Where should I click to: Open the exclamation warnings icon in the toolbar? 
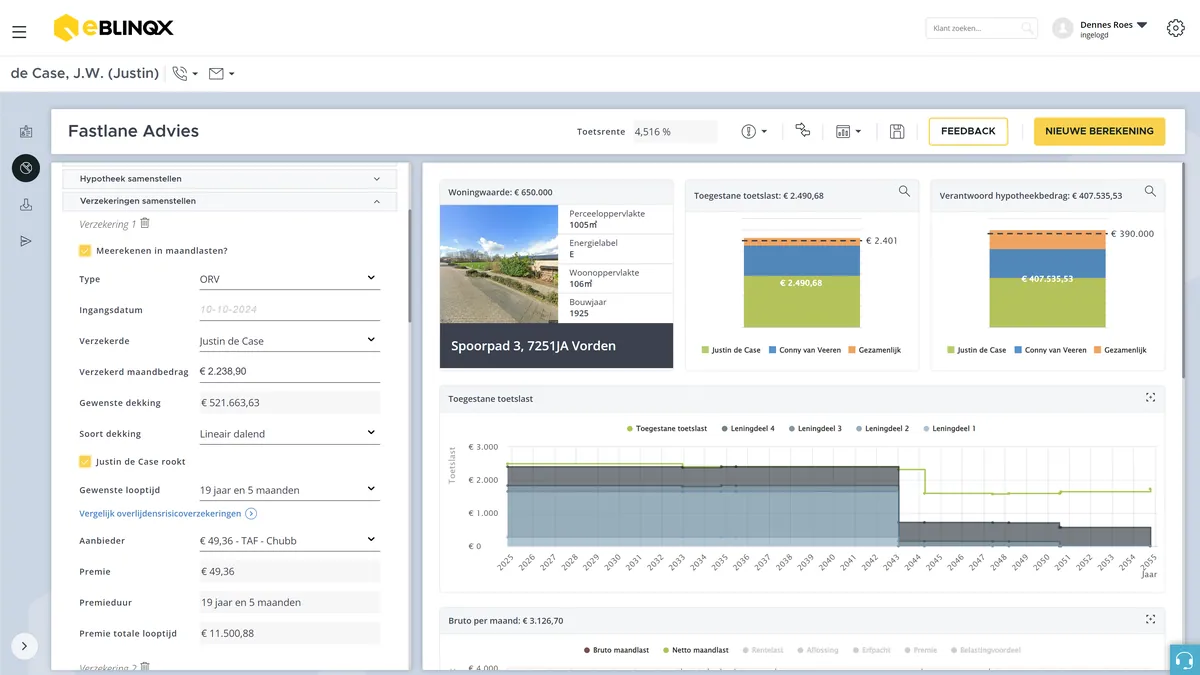click(x=754, y=131)
